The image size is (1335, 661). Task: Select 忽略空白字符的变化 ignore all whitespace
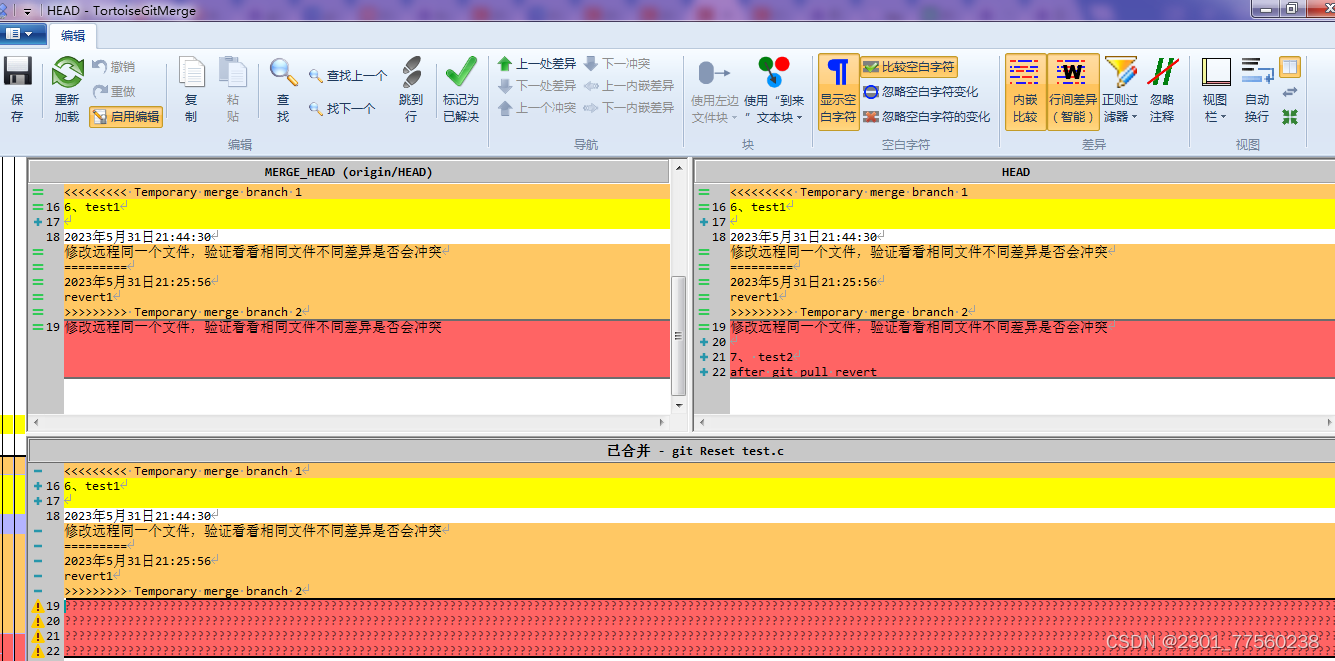coord(927,117)
